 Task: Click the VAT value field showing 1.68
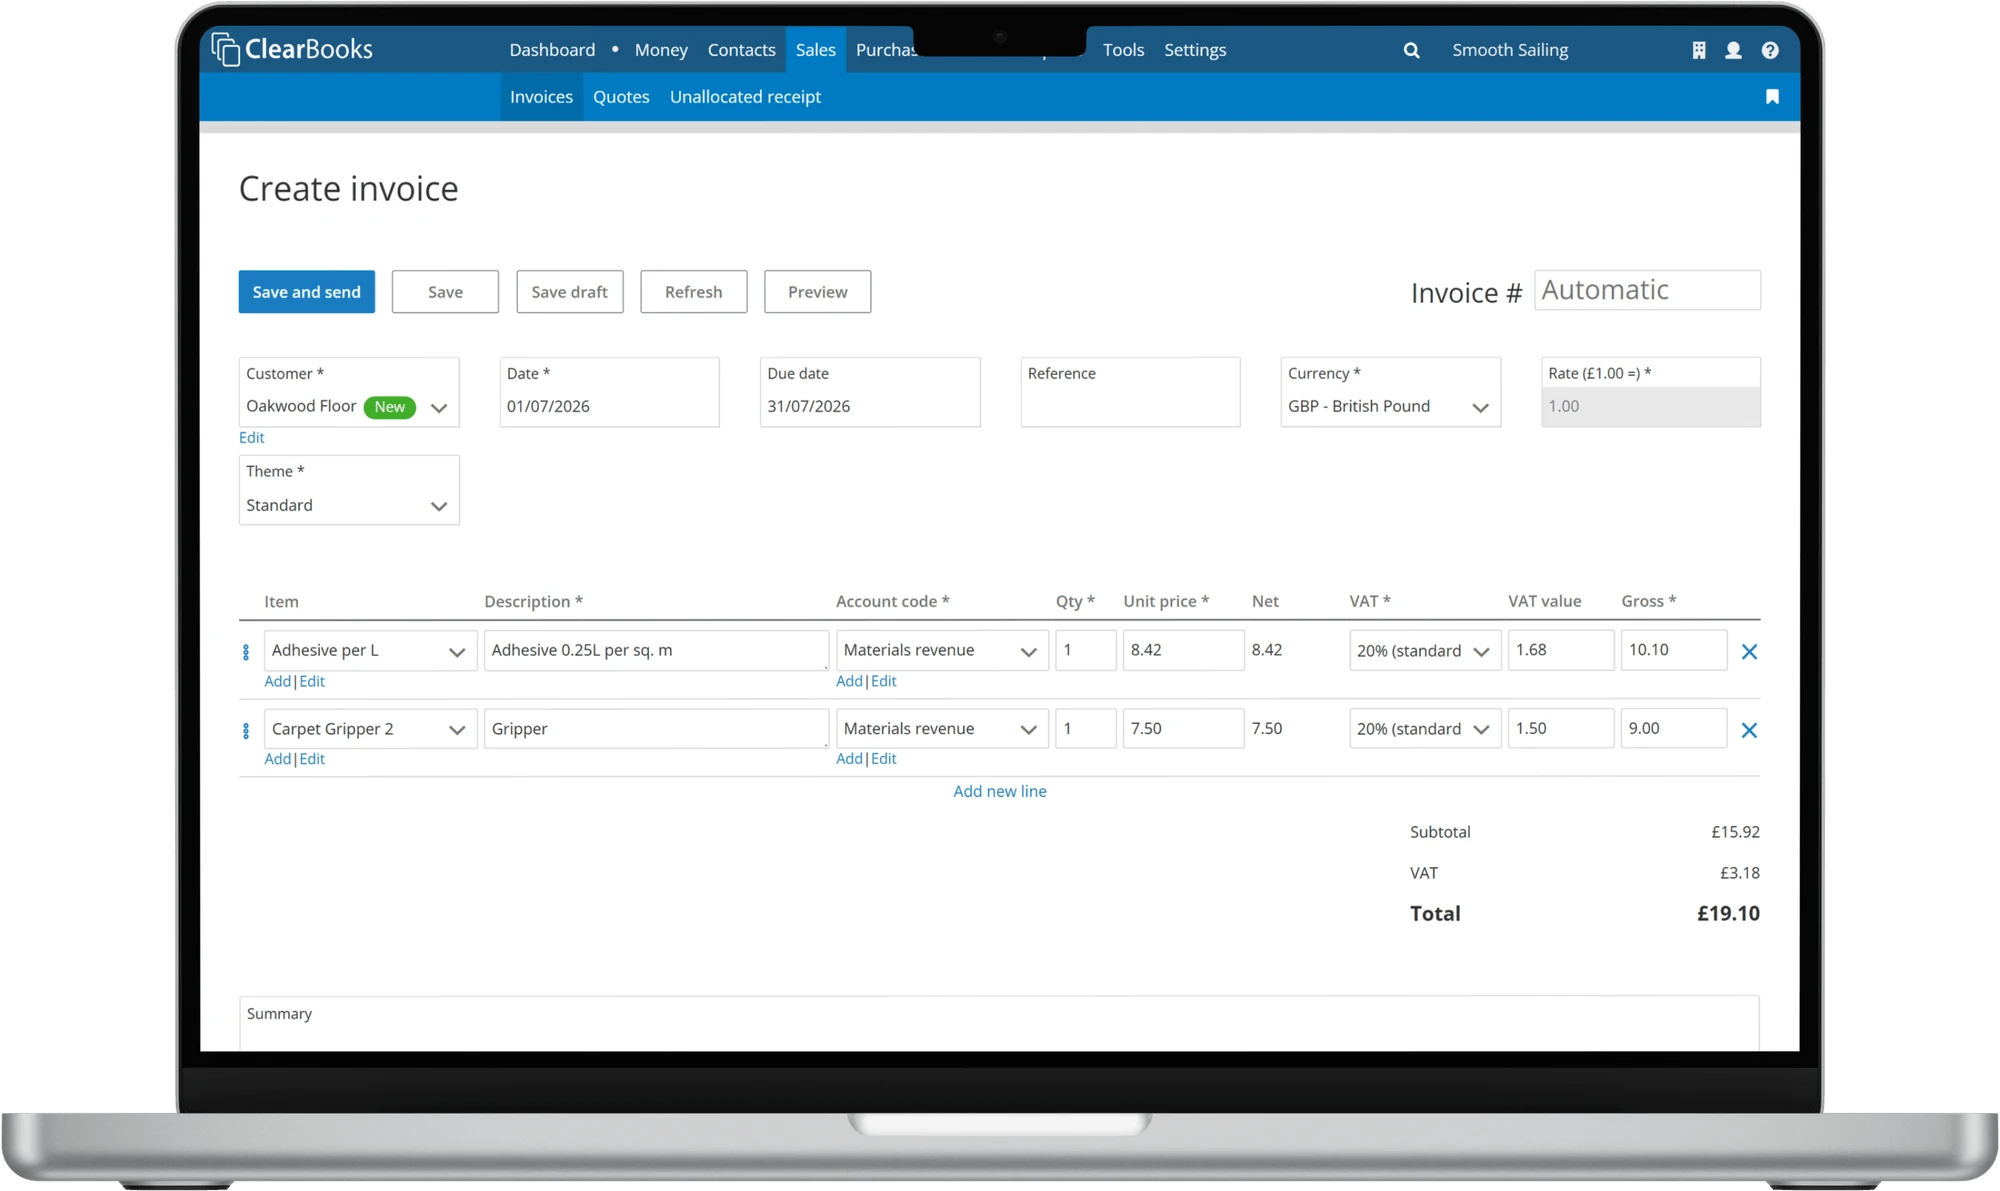click(1561, 650)
